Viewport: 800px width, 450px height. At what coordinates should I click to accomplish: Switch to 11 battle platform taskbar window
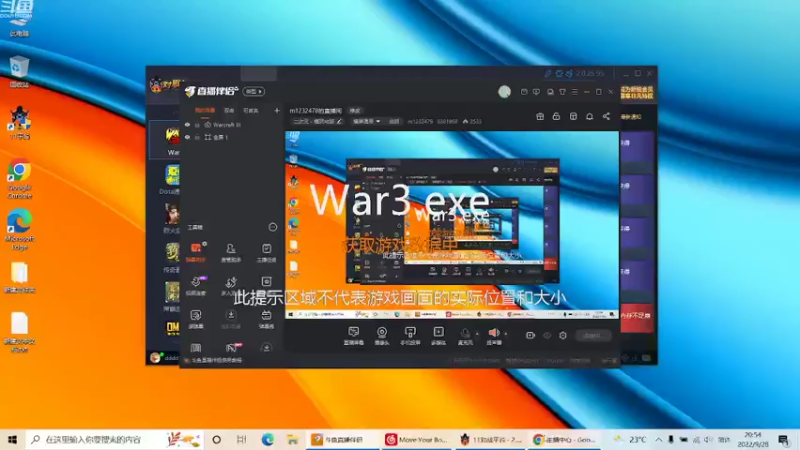490,439
